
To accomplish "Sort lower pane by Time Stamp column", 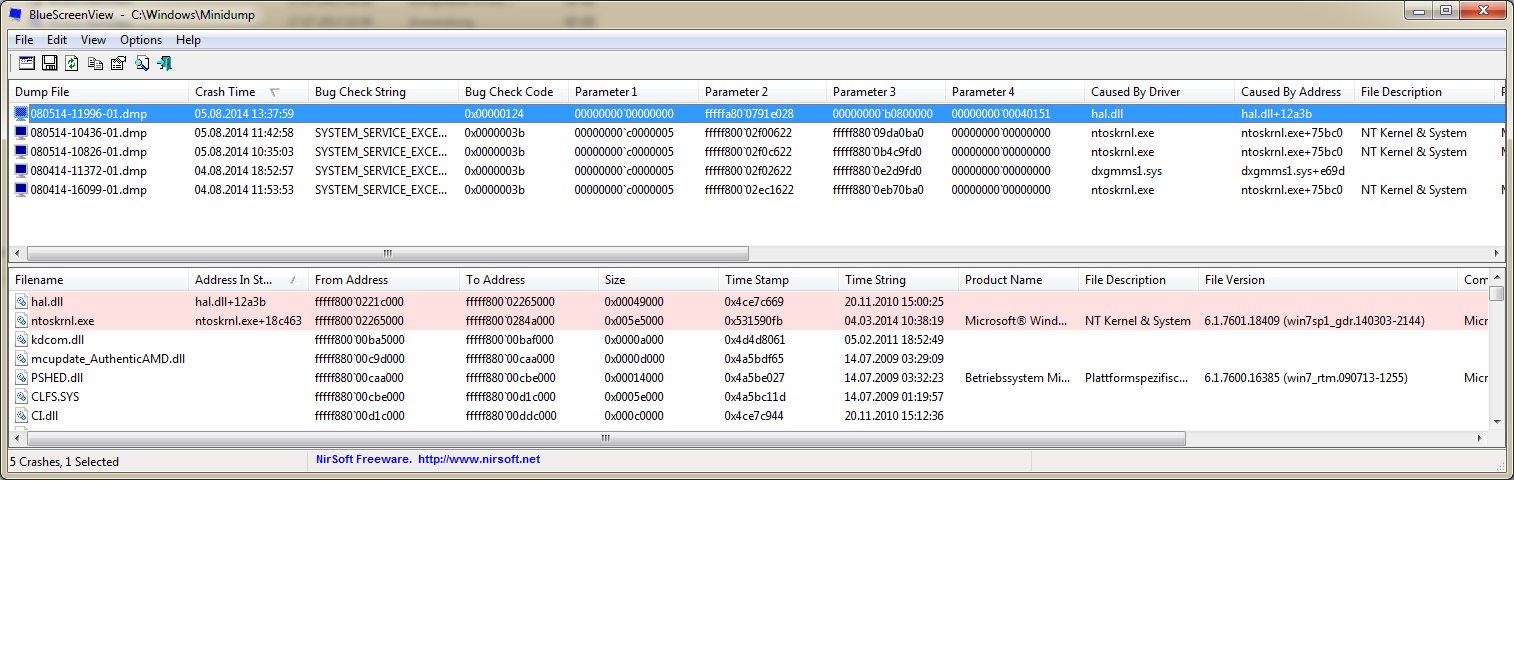I will 779,280.
